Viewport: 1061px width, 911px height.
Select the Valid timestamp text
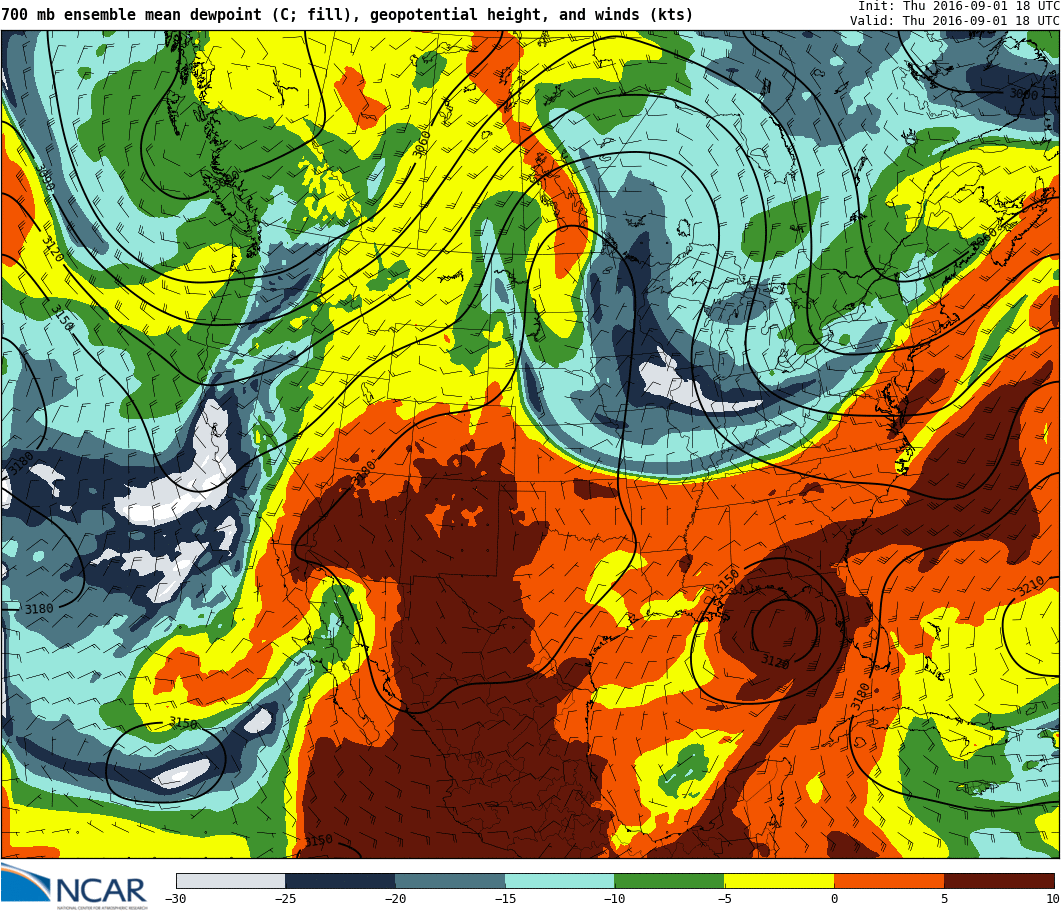tap(954, 21)
